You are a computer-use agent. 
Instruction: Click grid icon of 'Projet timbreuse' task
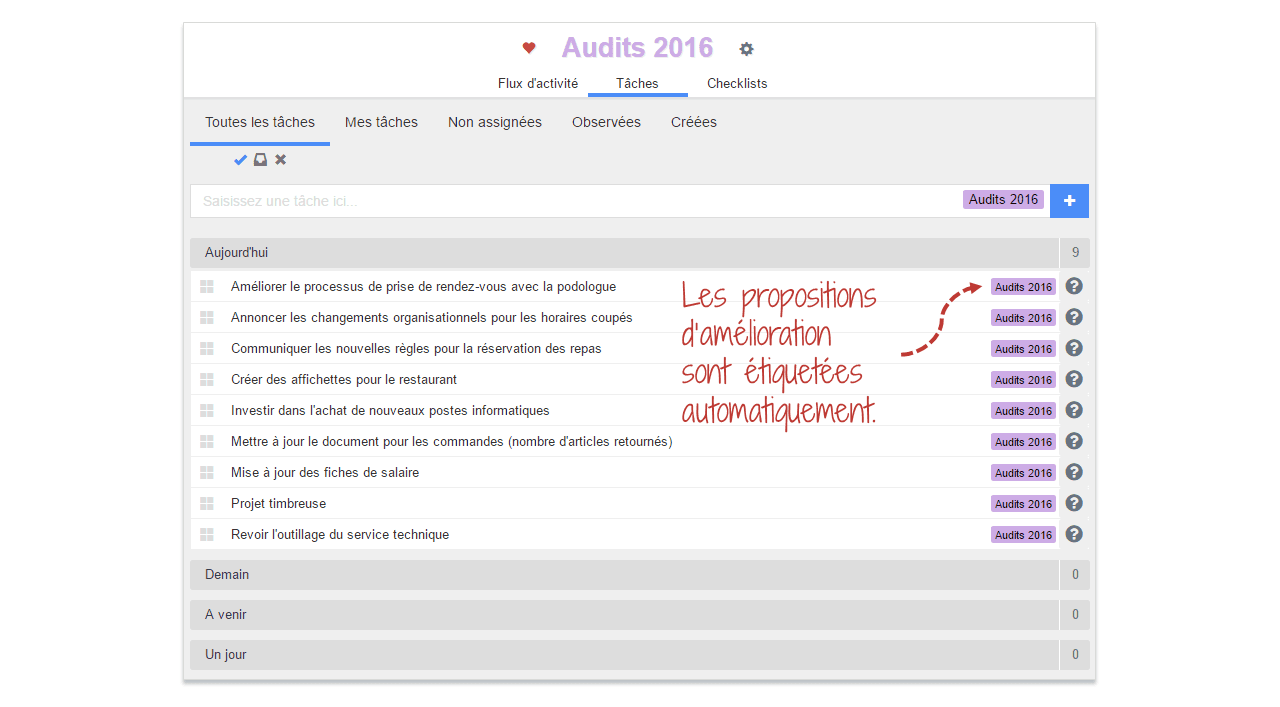(x=207, y=504)
